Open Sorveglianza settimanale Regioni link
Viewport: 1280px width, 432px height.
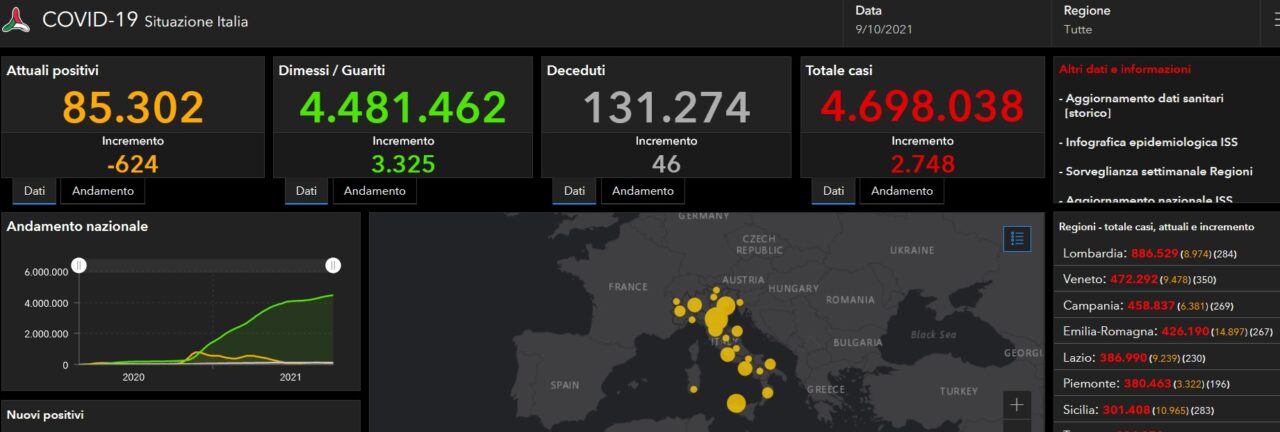click(1155, 171)
